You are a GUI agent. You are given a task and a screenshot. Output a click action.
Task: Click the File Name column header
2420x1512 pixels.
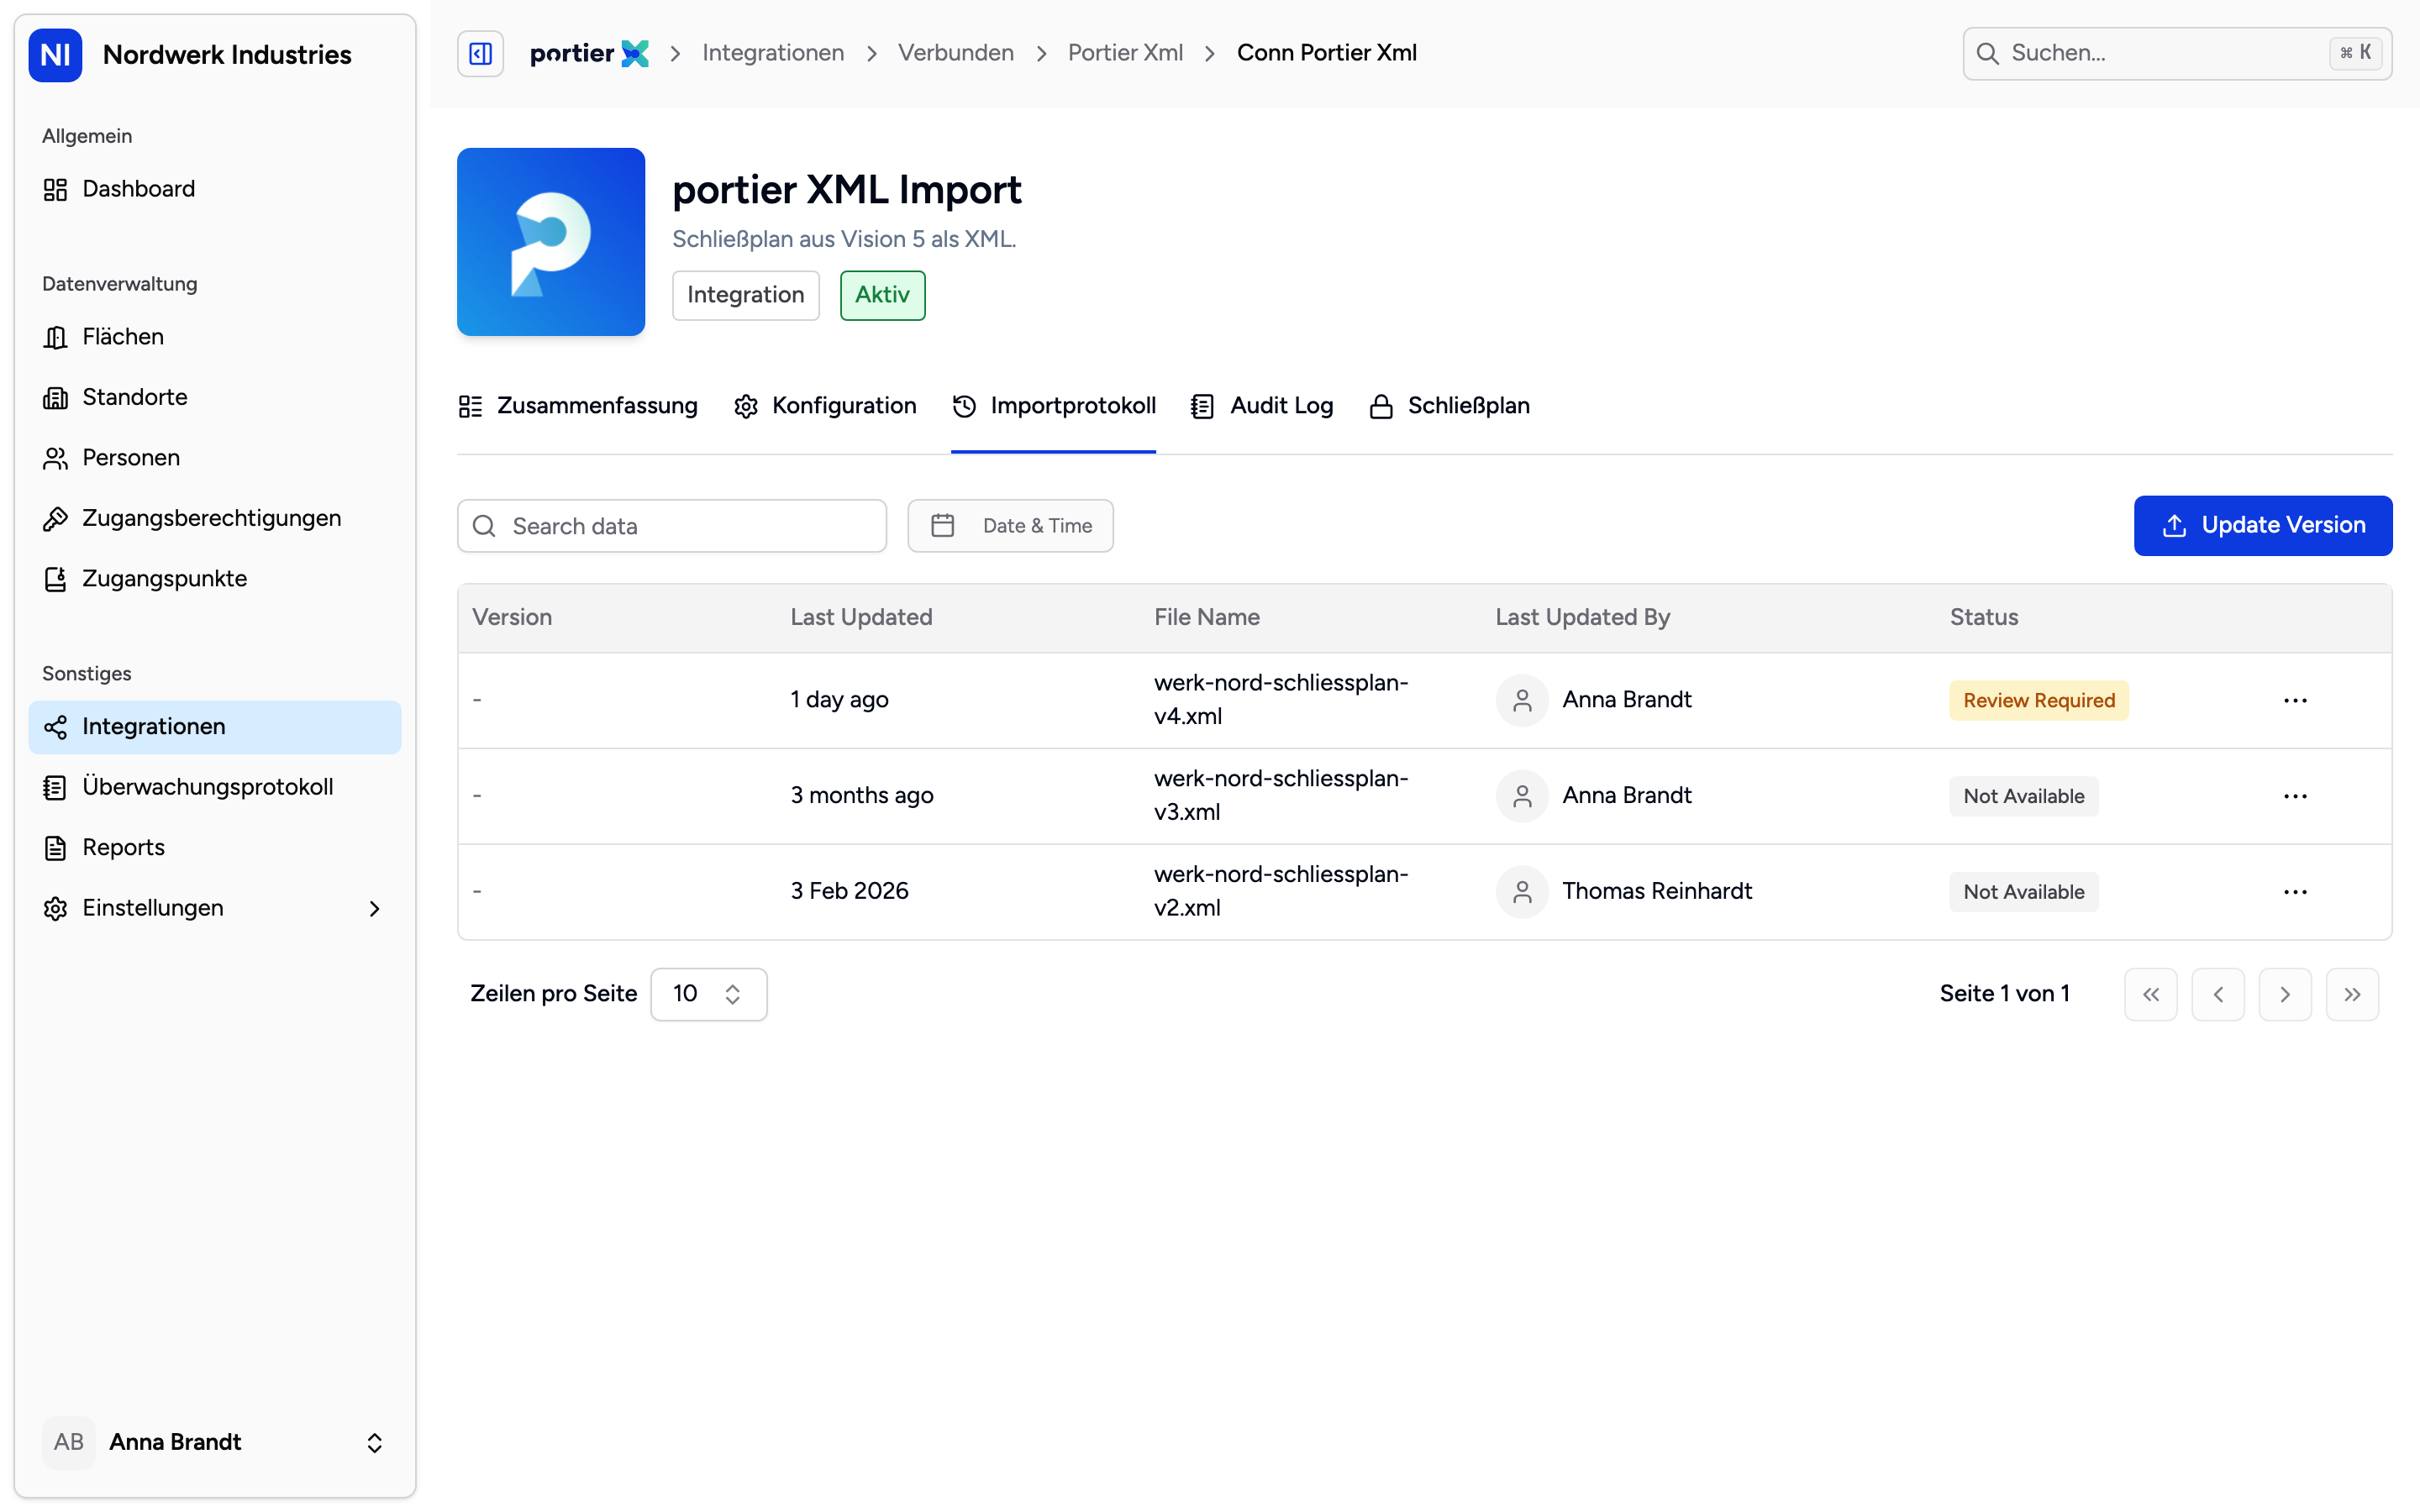point(1207,617)
